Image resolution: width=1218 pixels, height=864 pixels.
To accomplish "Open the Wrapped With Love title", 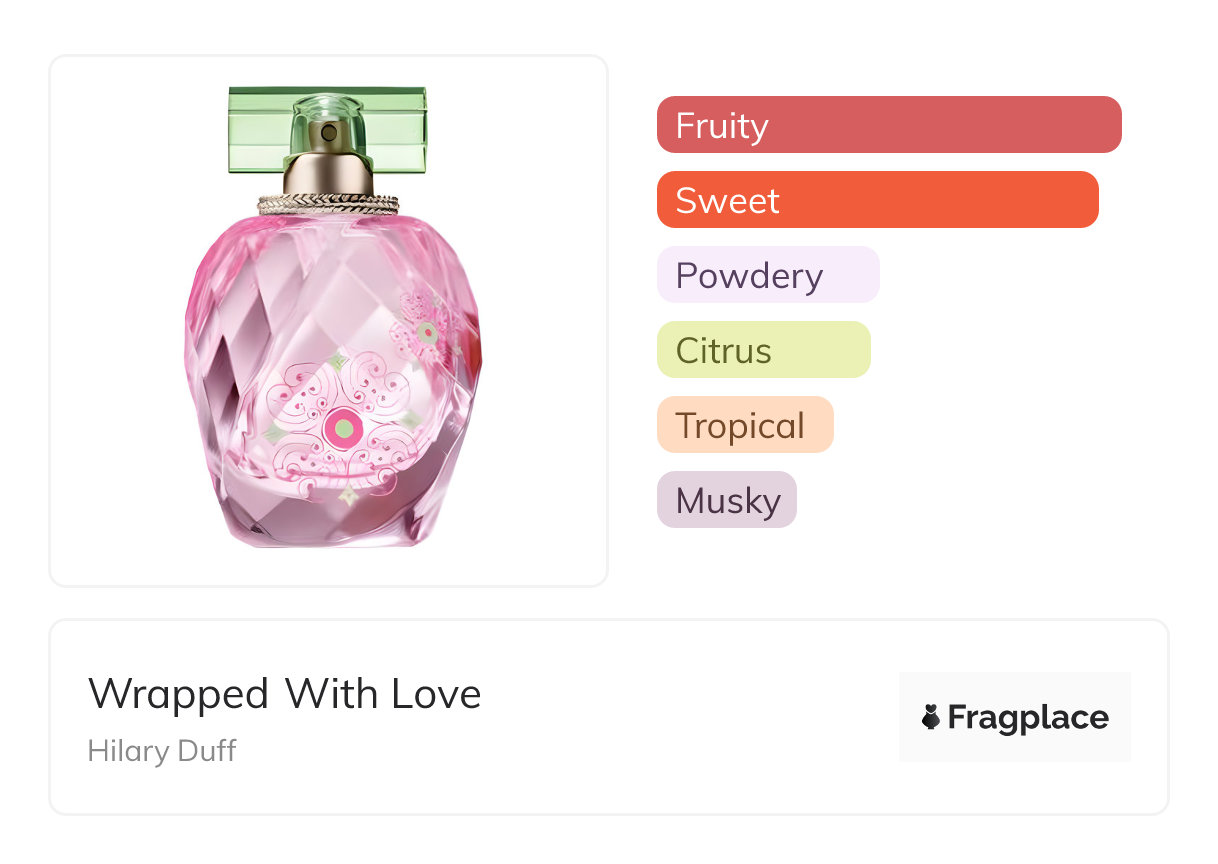I will (284, 694).
